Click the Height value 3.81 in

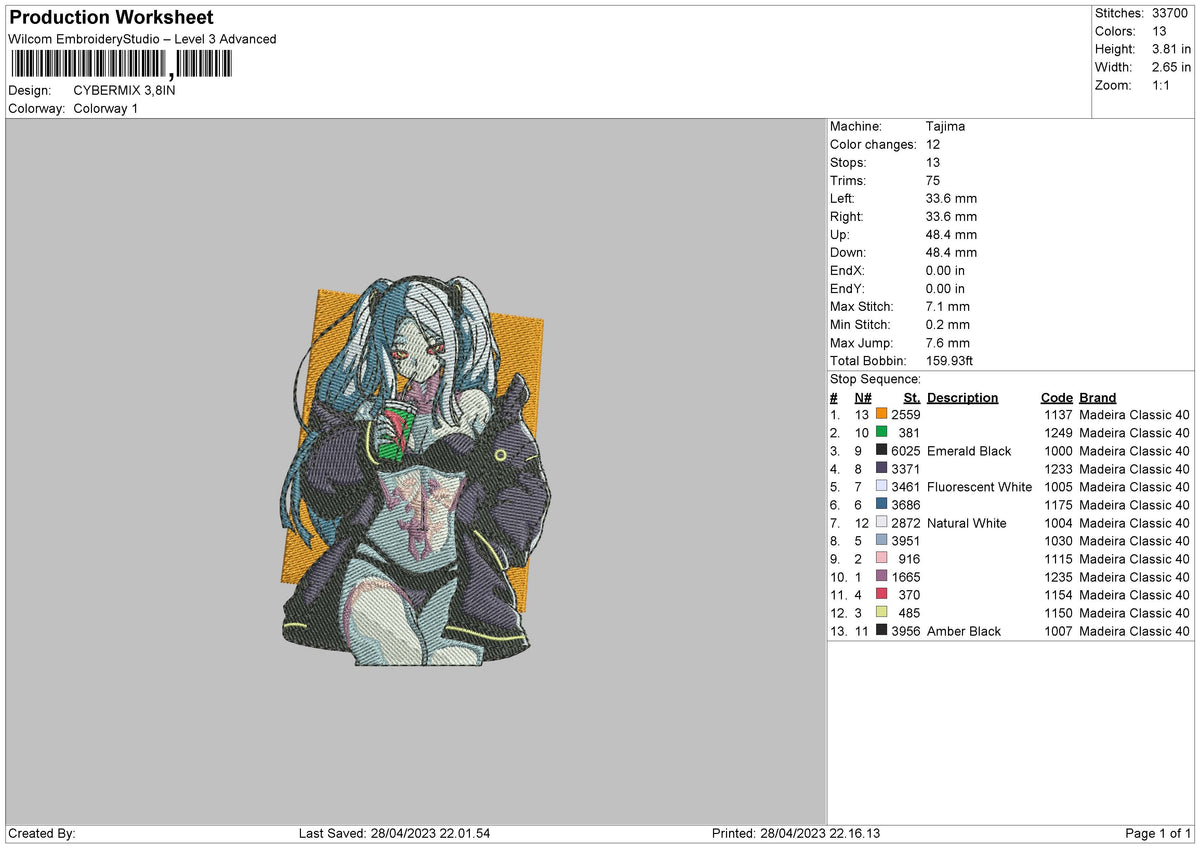click(x=1173, y=49)
